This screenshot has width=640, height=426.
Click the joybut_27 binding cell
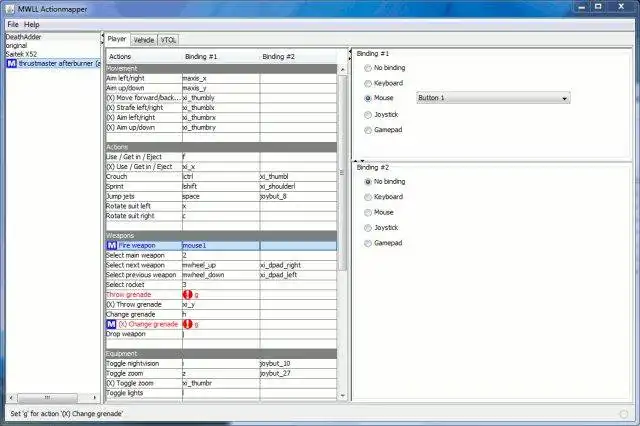(x=298, y=373)
